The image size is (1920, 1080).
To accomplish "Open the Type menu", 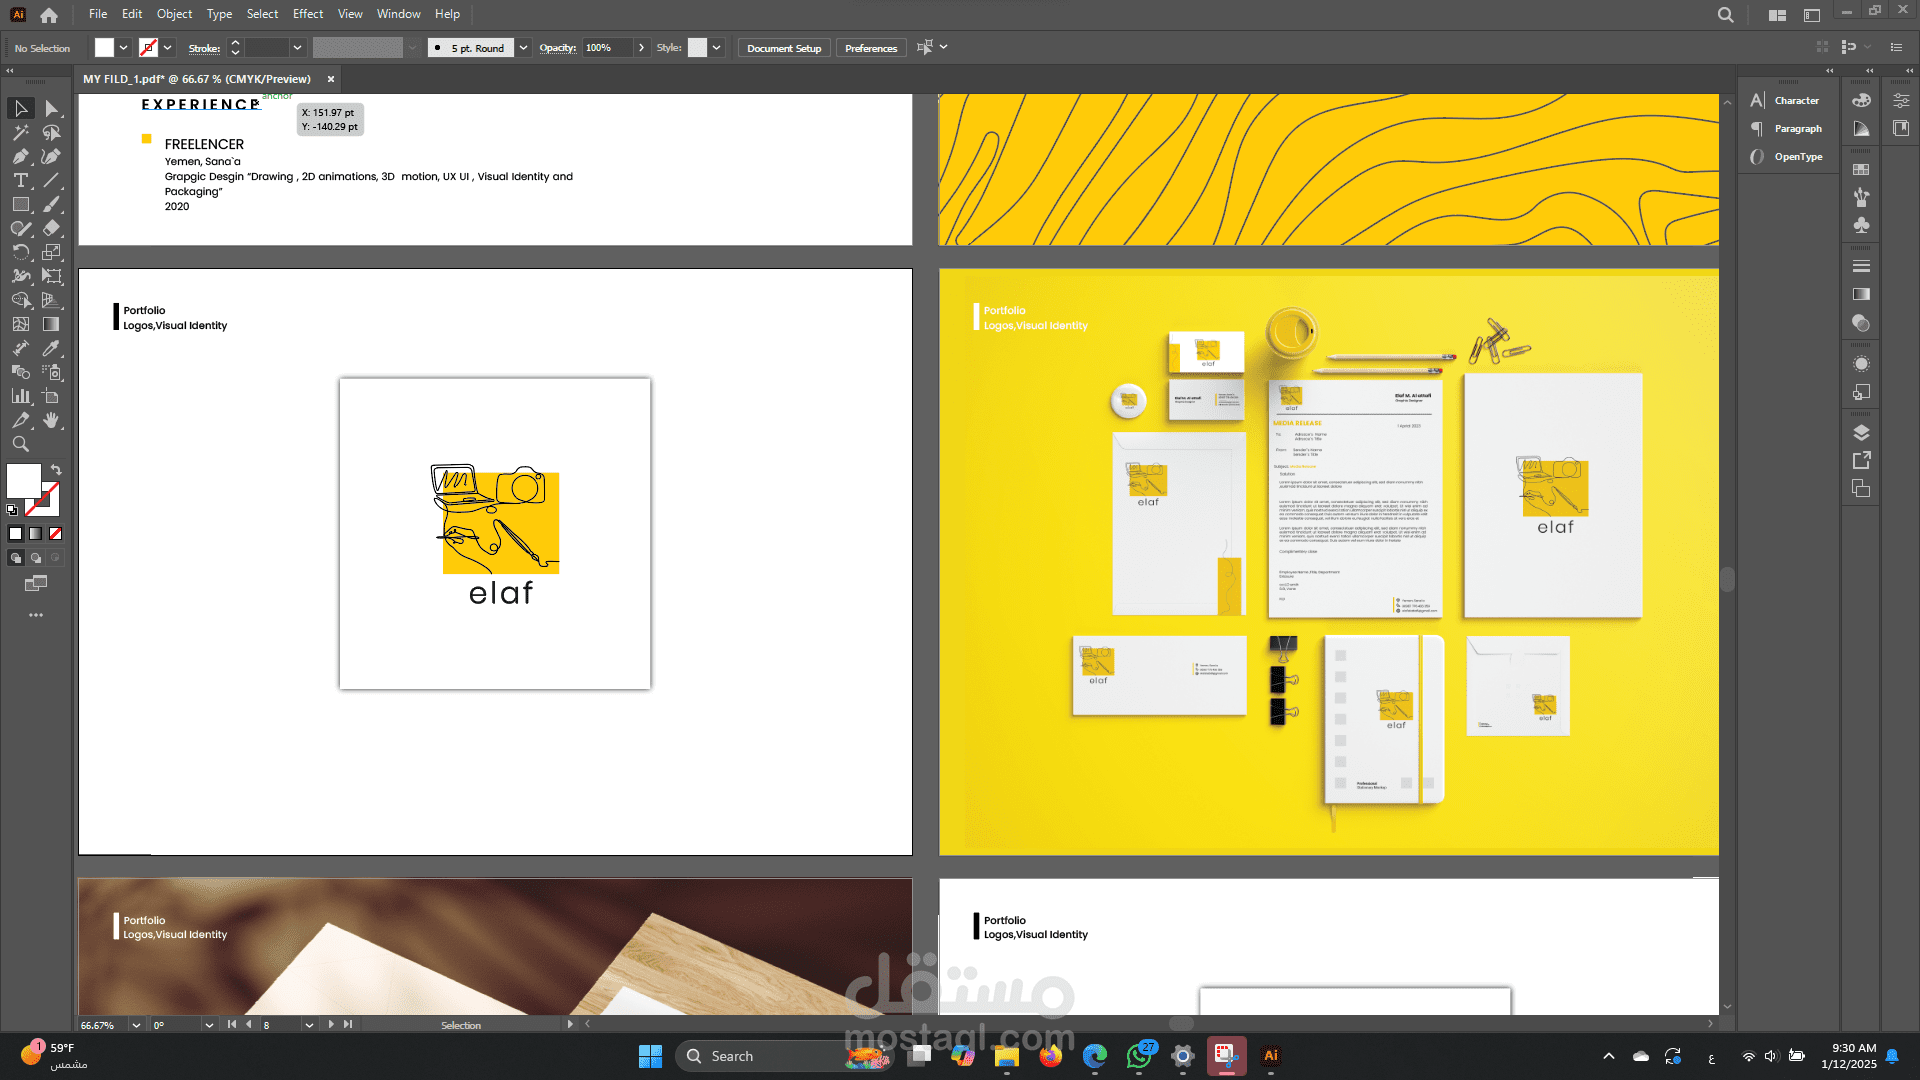I will coord(219,14).
